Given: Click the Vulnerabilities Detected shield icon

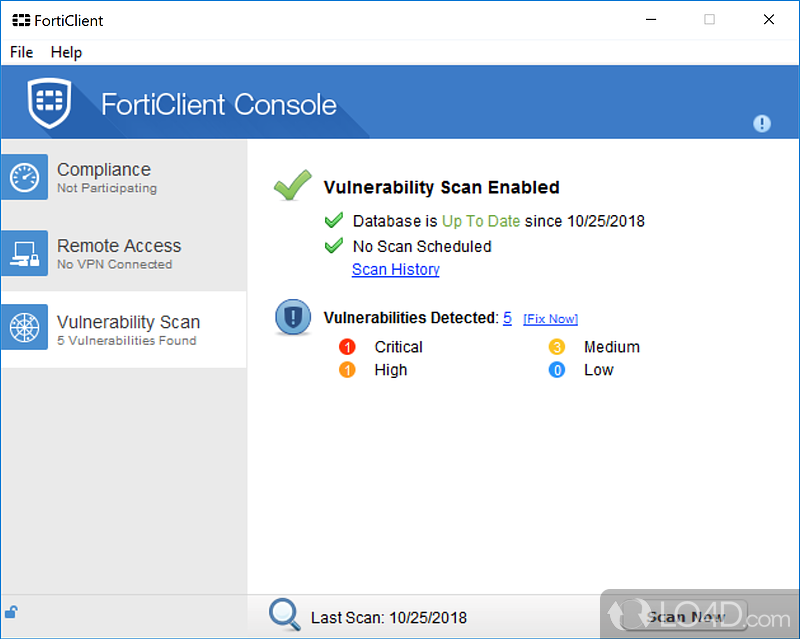Looking at the screenshot, I should point(293,318).
